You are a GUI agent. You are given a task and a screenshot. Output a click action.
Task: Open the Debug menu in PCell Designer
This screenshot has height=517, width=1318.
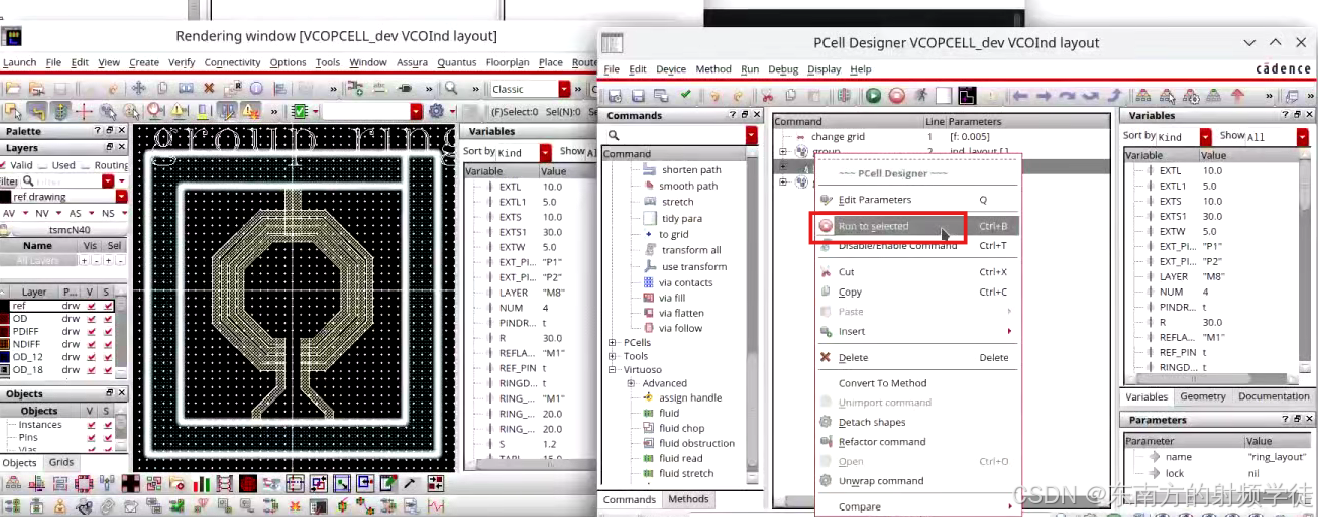783,69
